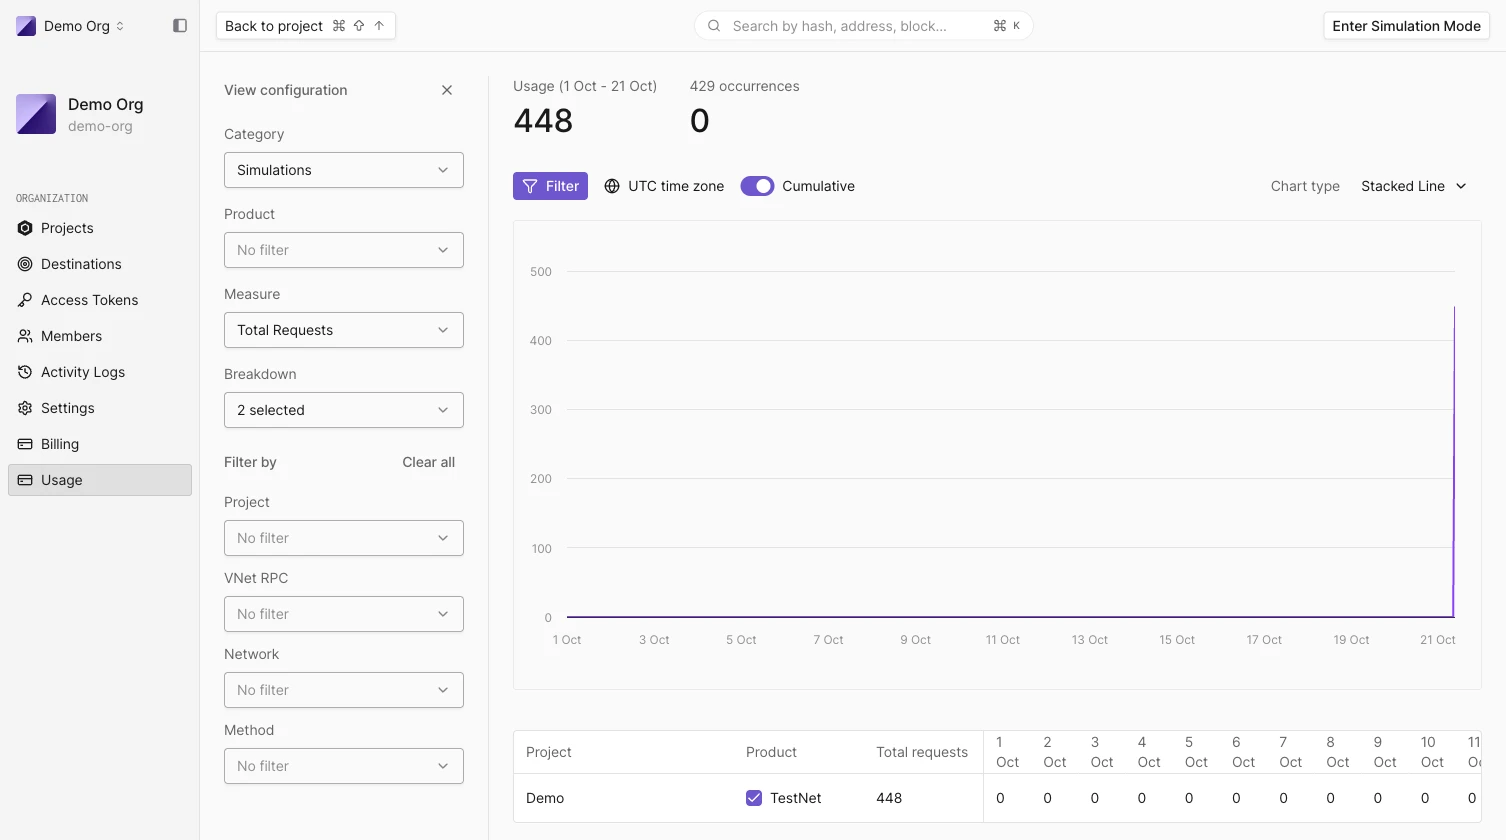This screenshot has width=1506, height=840.
Task: Open organization Settings
Action: coord(100,408)
